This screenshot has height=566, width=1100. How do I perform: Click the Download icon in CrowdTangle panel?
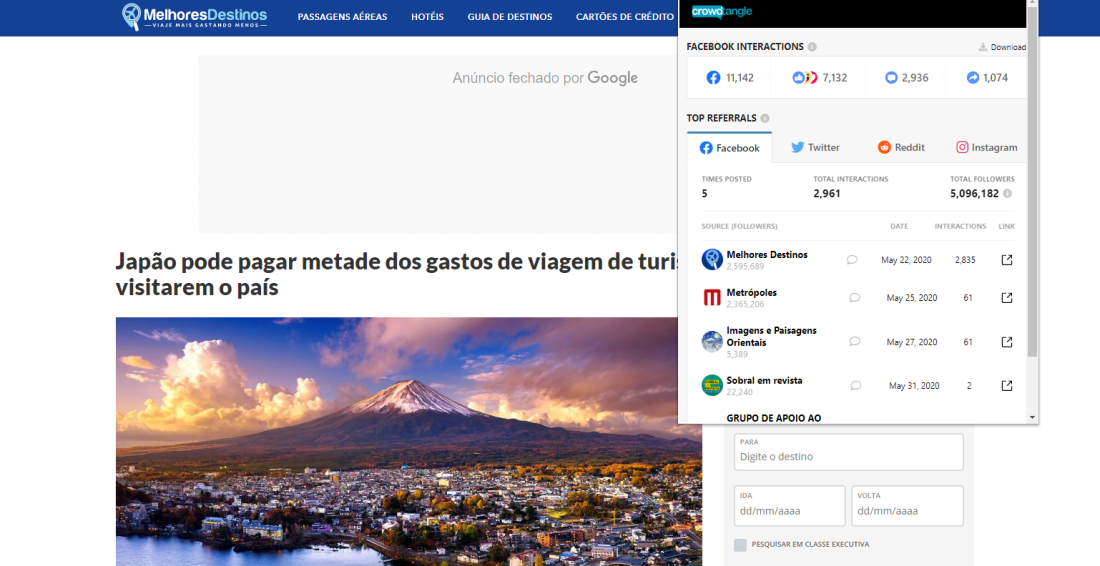click(983, 47)
